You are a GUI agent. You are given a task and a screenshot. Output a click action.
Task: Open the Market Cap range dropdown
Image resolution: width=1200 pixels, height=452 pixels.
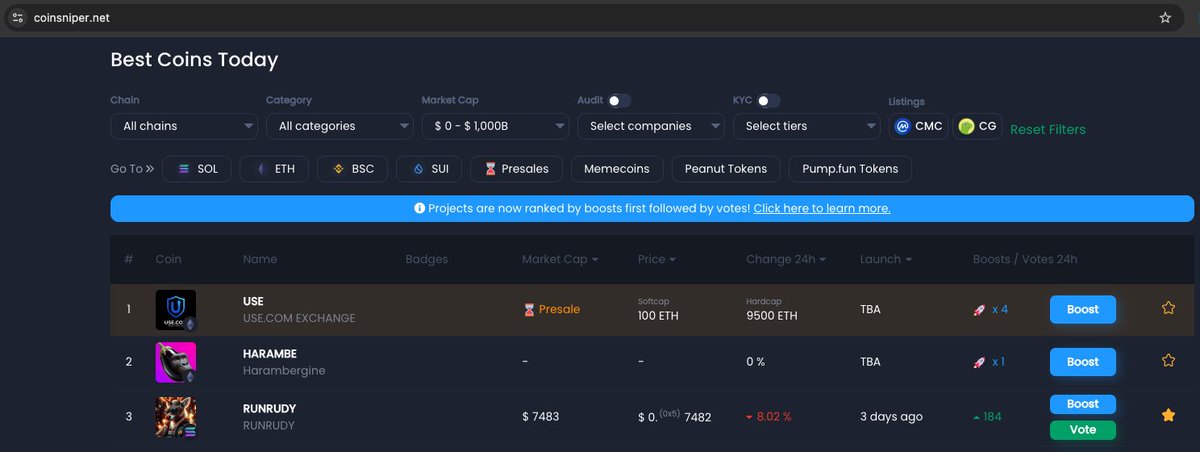tap(496, 126)
